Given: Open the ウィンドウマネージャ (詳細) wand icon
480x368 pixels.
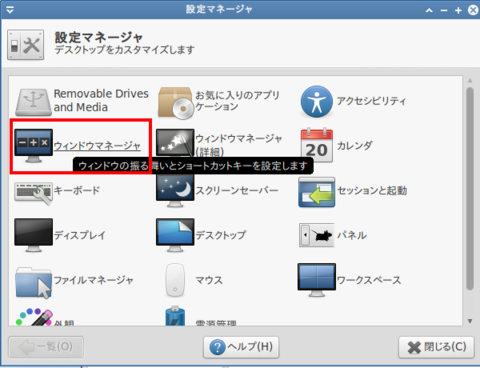Looking at the screenshot, I should [175, 143].
